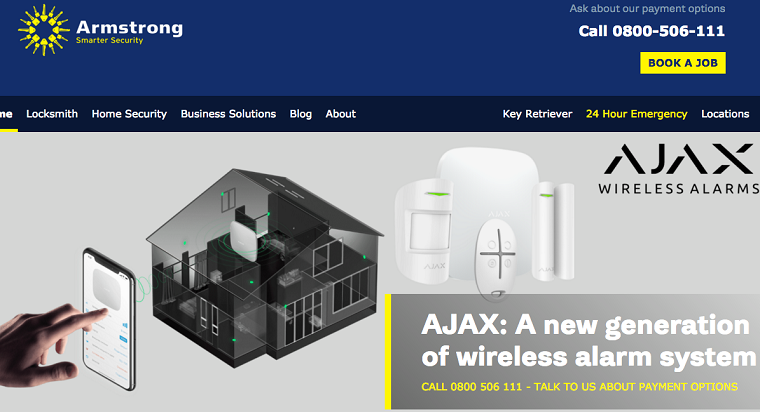
Task: Go to the Locations page
Action: [x=725, y=114]
